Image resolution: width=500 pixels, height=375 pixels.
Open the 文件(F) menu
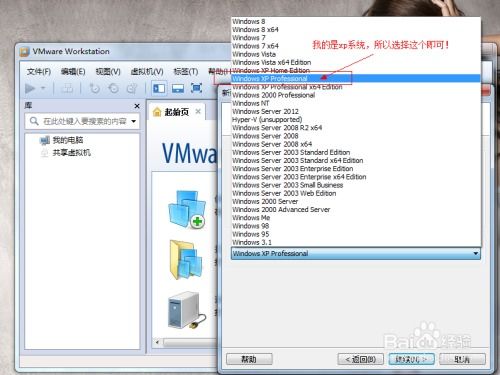tap(39, 72)
